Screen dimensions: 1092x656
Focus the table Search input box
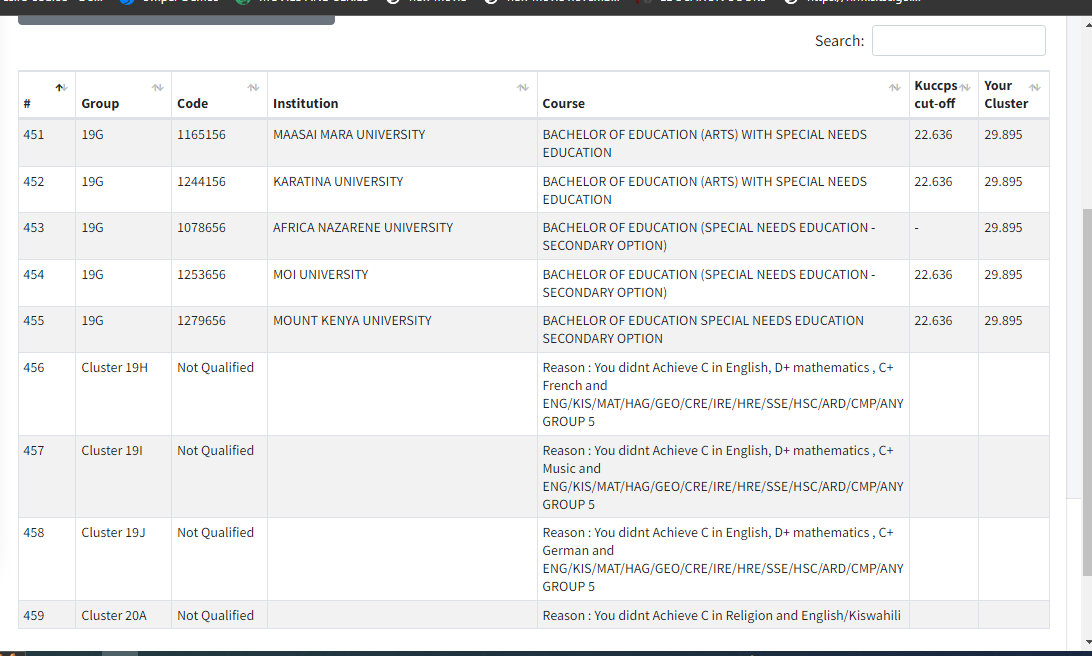tap(958, 41)
